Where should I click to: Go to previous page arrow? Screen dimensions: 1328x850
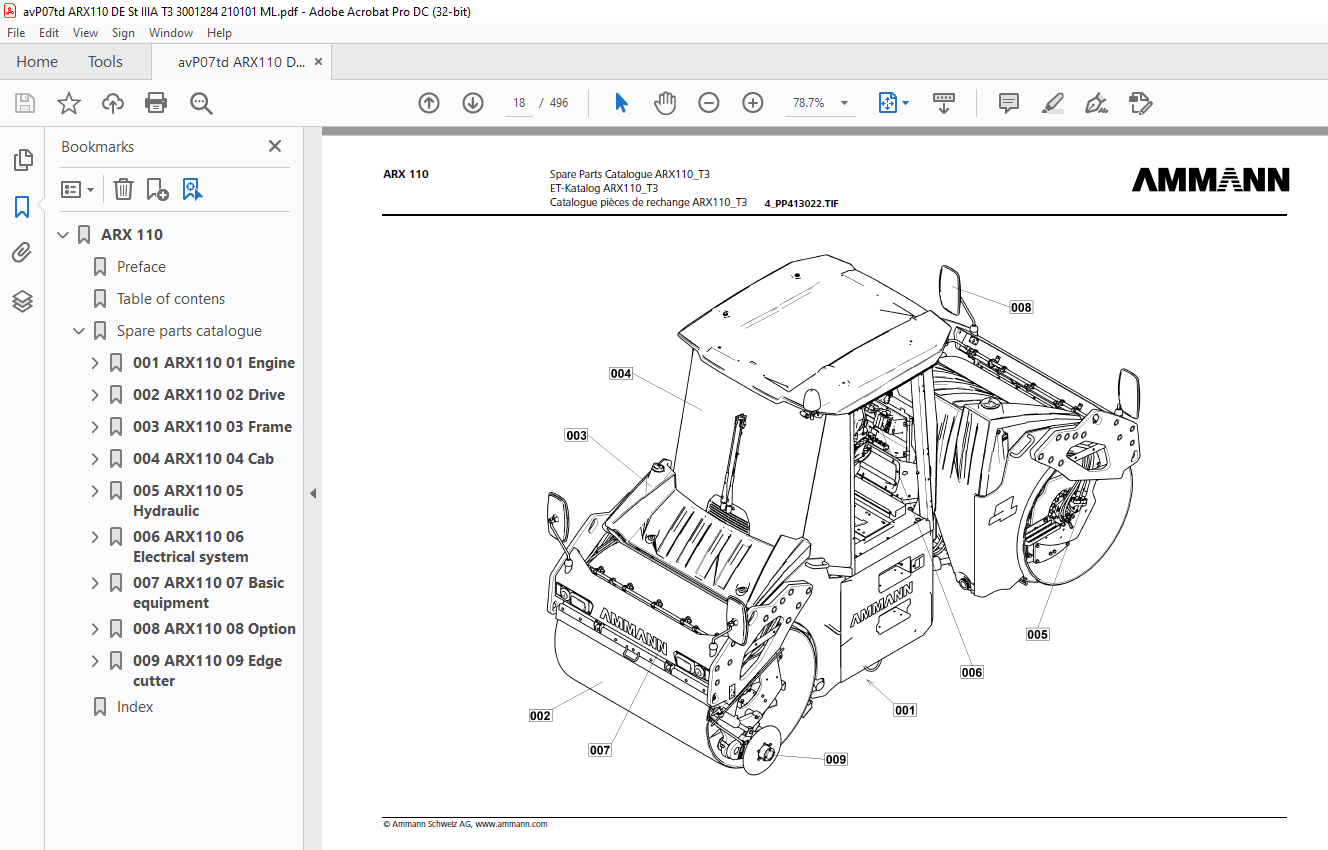coord(429,103)
